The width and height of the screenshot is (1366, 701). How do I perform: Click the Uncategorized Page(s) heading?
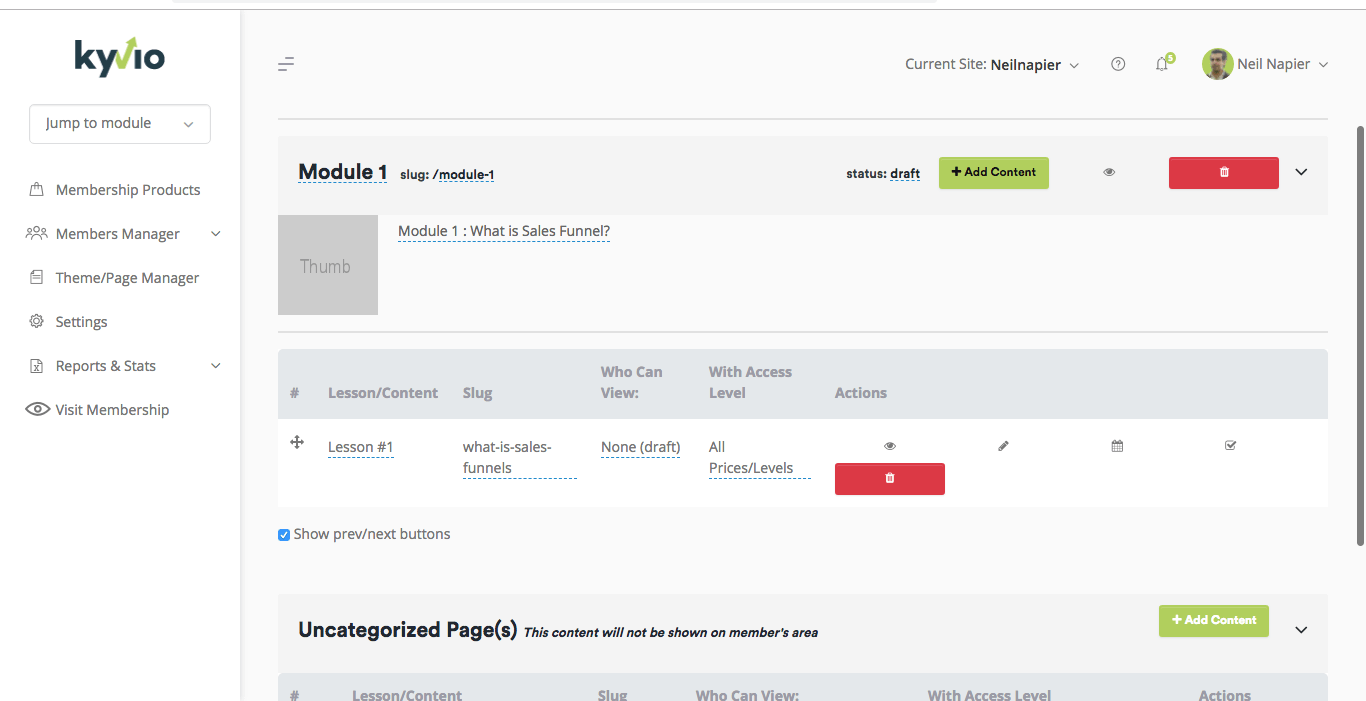(408, 630)
